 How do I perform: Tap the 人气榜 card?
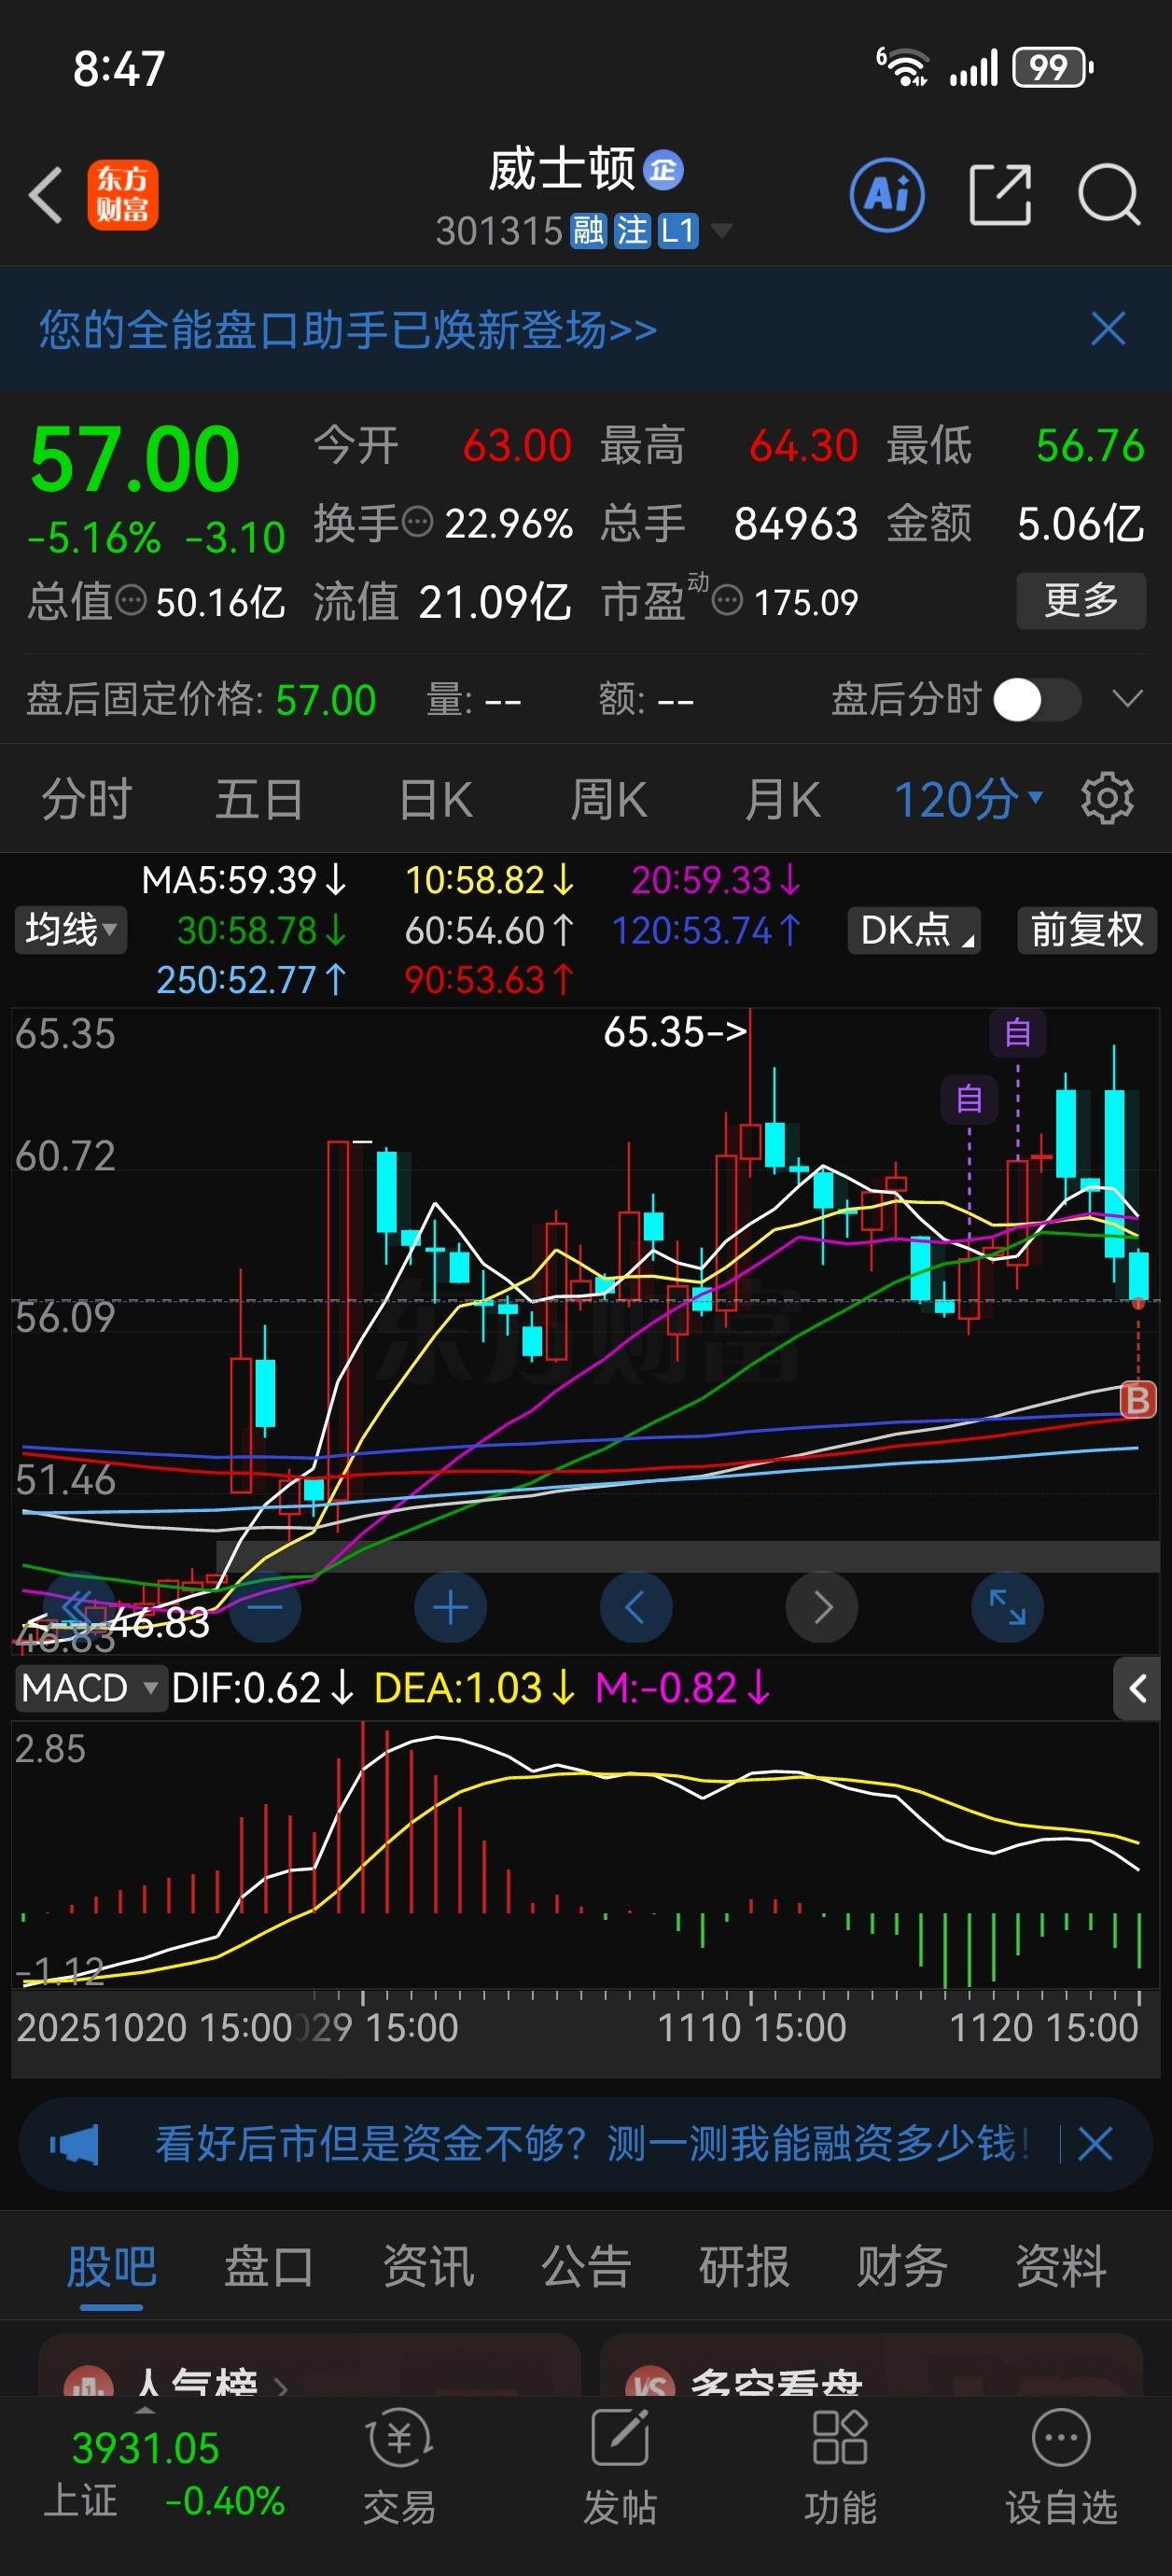[309, 2366]
